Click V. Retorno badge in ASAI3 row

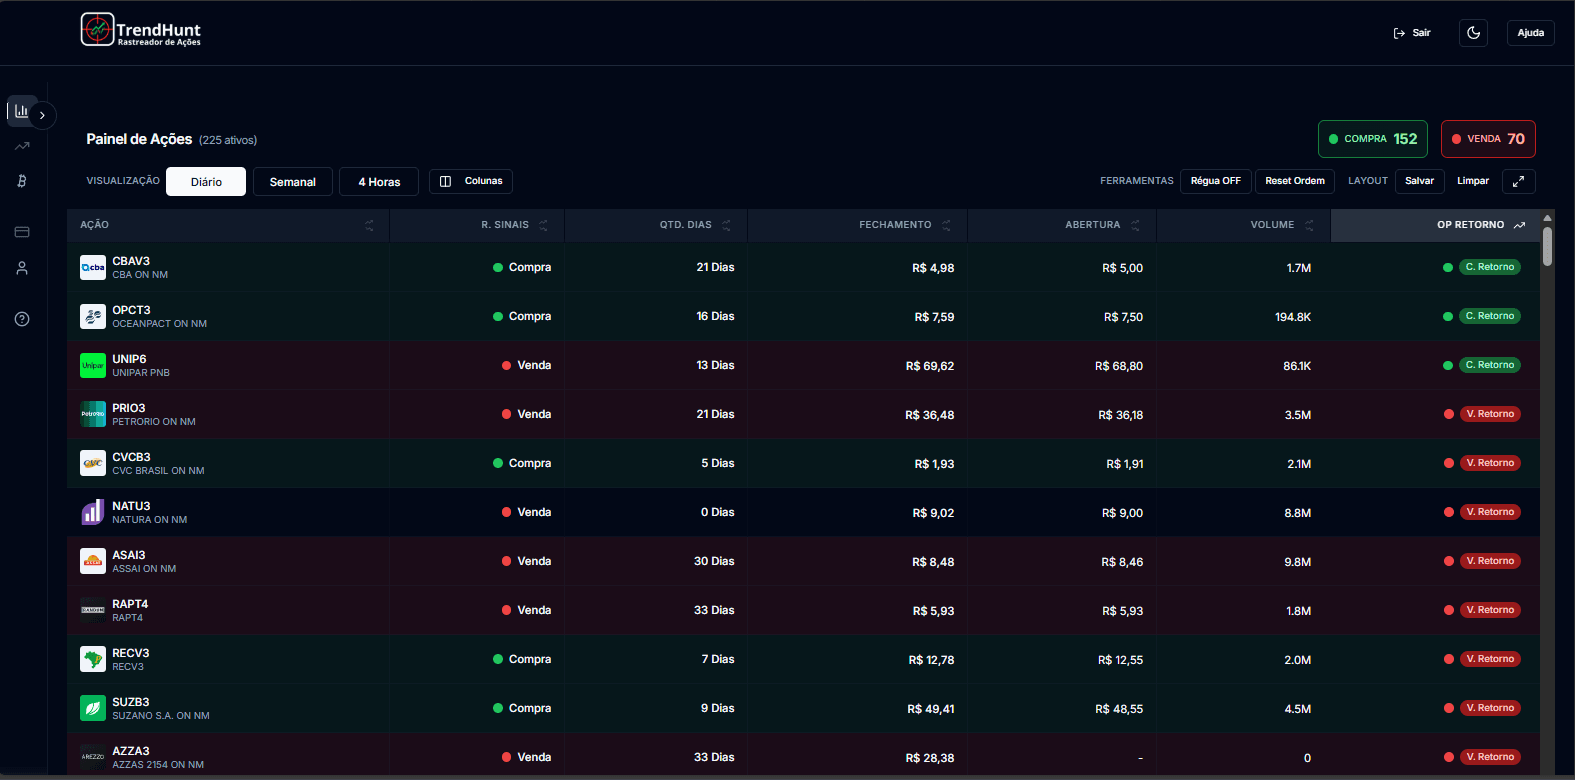click(1489, 561)
